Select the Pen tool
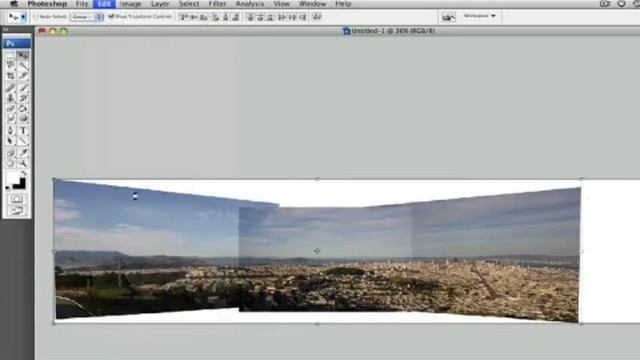This screenshot has width=640, height=360. coord(11,131)
